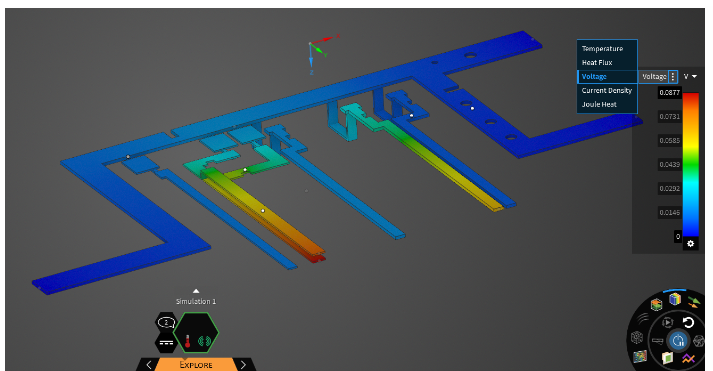713x371 pixels.
Task: Click the green section plane icon
Action: pyautogui.click(x=667, y=358)
